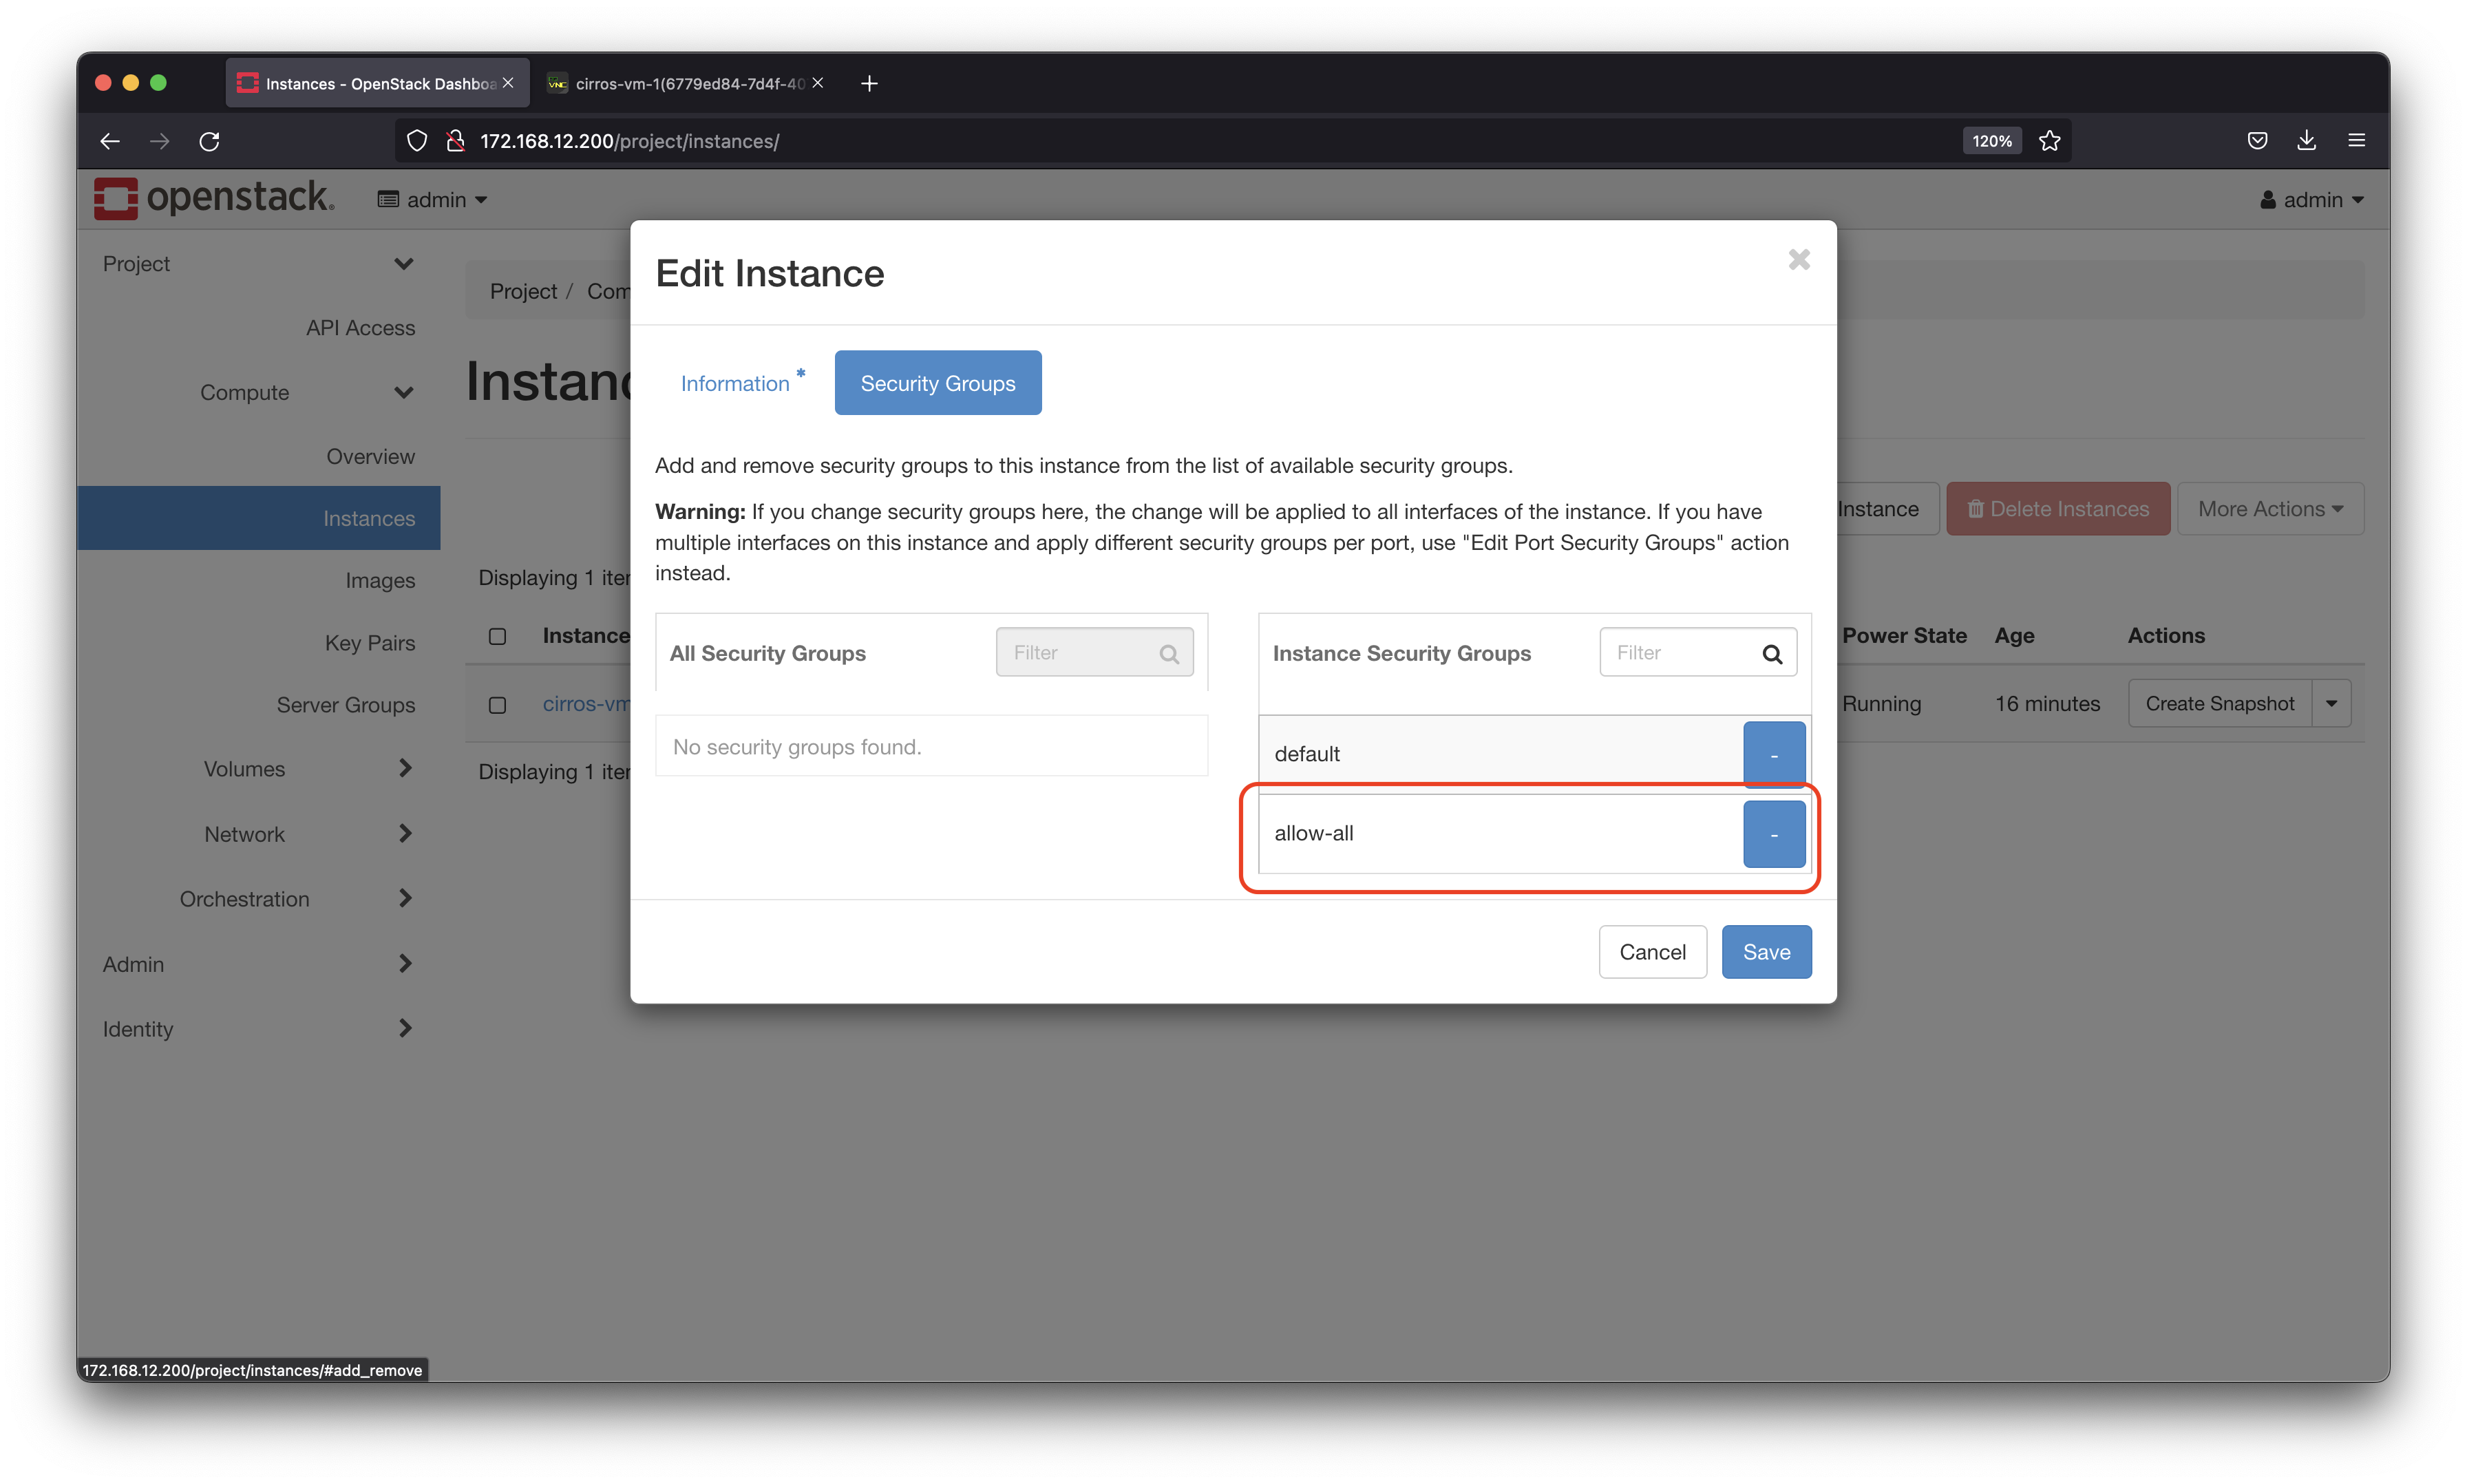Open the browser downloads panel

(2307, 141)
